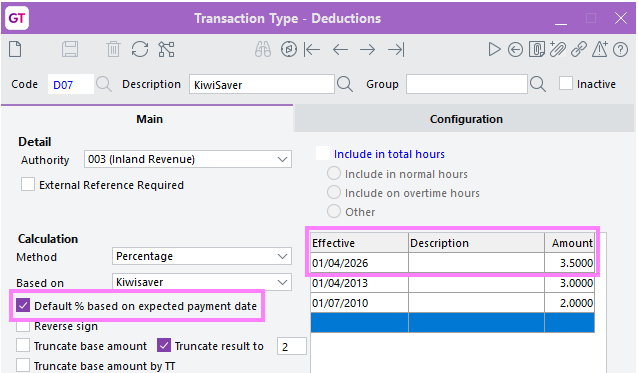This screenshot has width=638, height=373.
Task: Click the document with paperclip icon
Action: pos(536,49)
